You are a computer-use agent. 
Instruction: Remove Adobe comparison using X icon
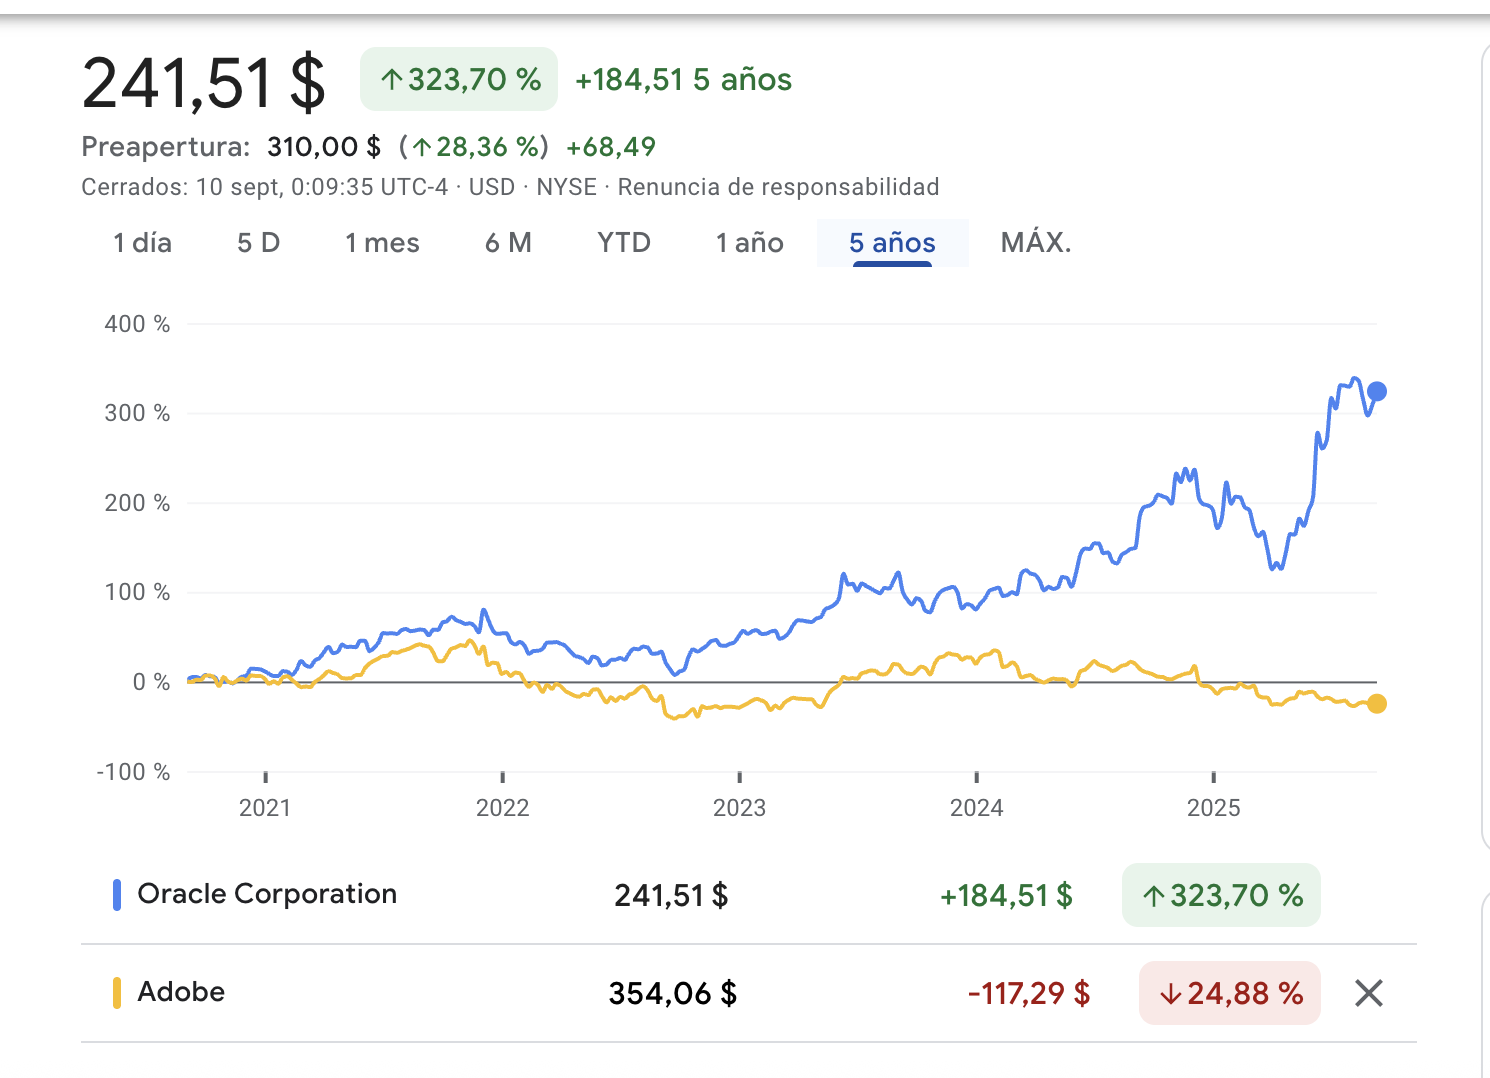(x=1368, y=993)
